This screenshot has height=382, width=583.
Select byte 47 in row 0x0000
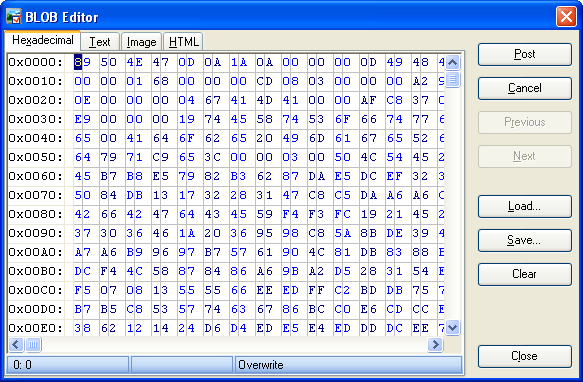click(x=160, y=62)
